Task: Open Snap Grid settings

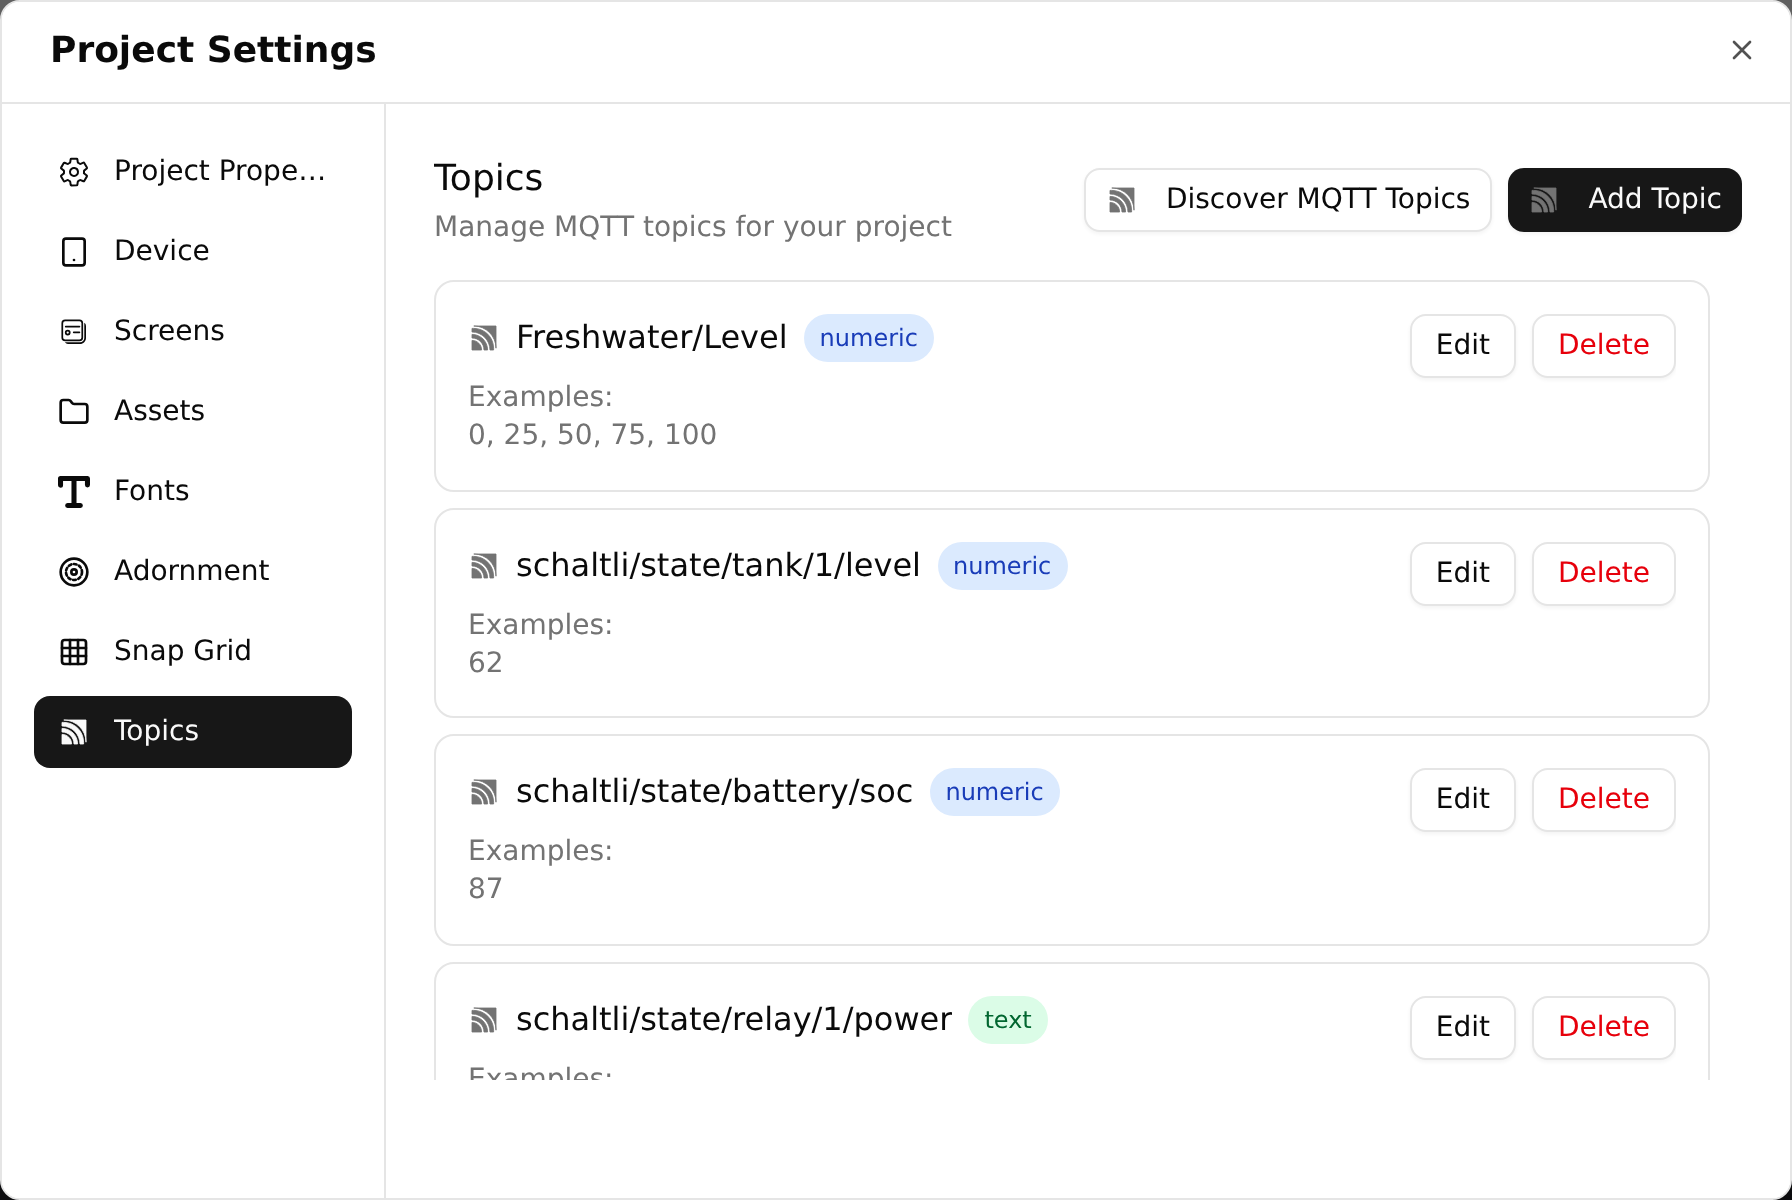Action: pos(193,652)
